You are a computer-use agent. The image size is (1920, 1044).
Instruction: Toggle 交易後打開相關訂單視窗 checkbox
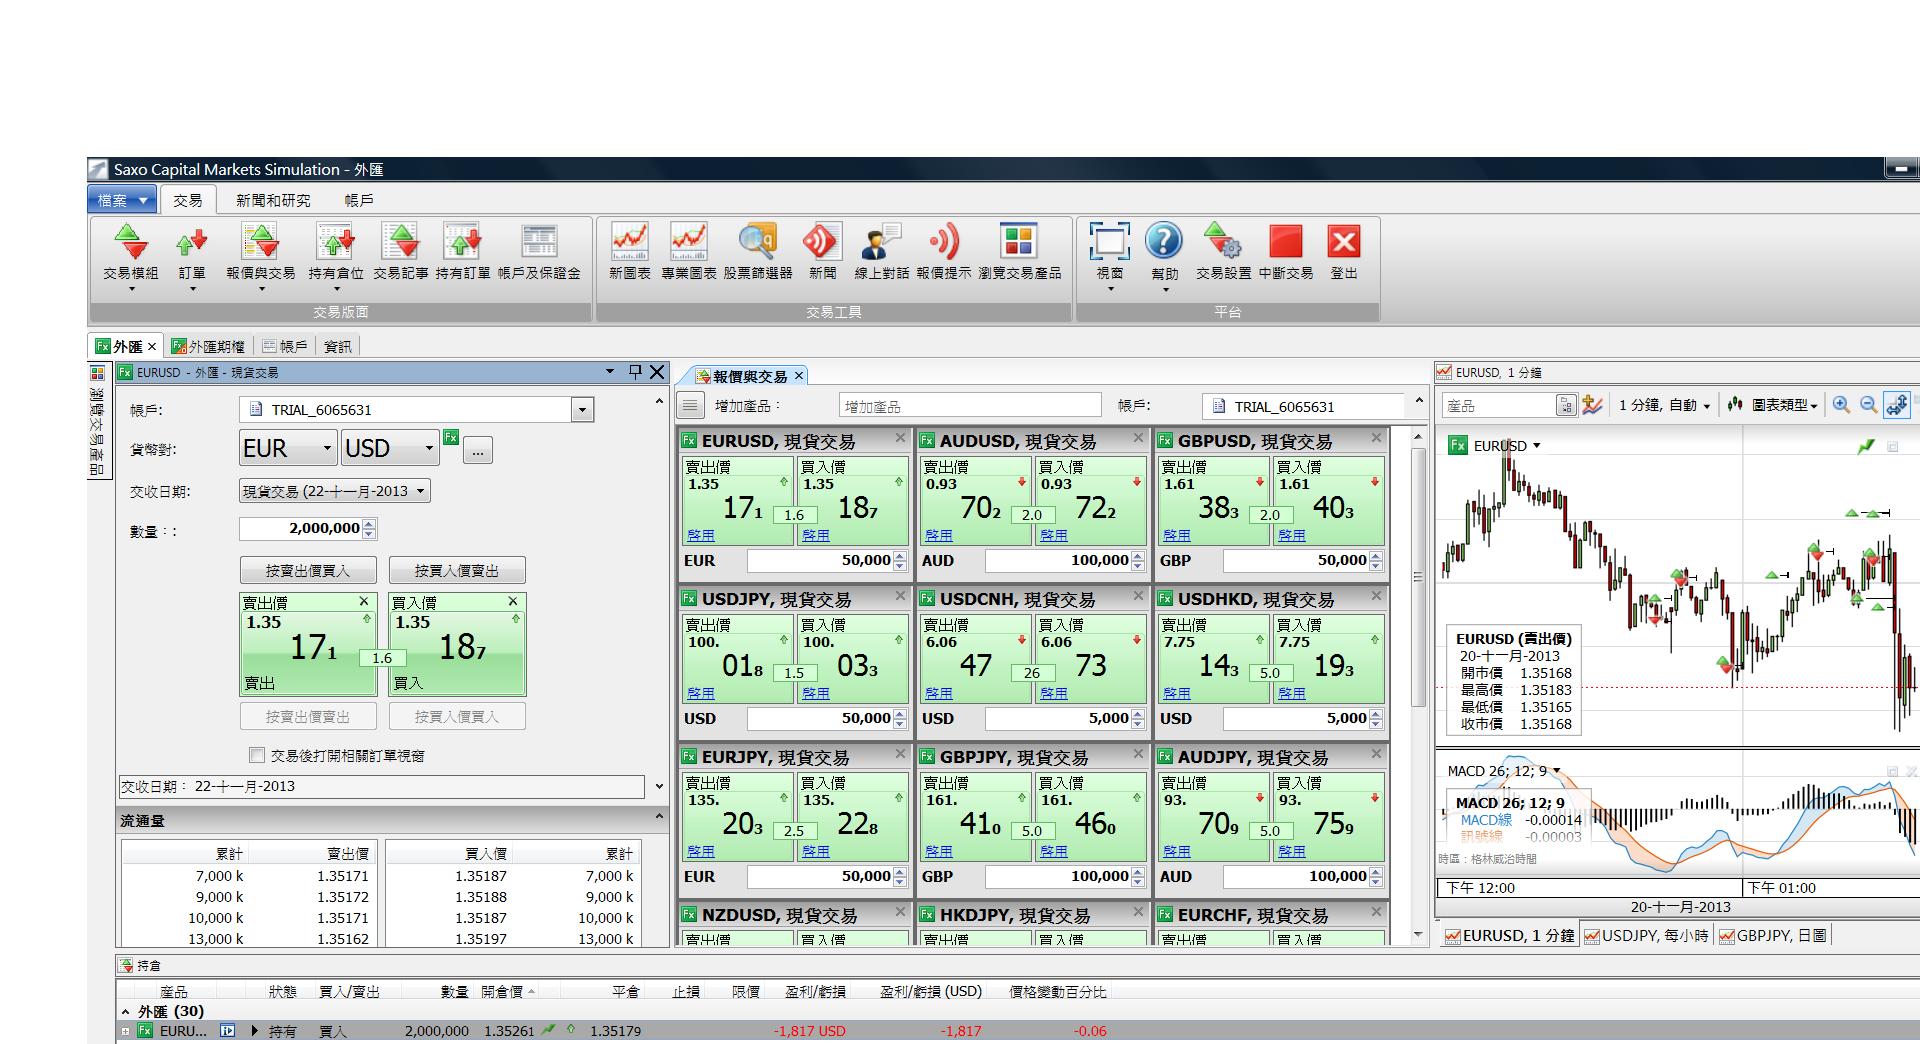point(257,755)
